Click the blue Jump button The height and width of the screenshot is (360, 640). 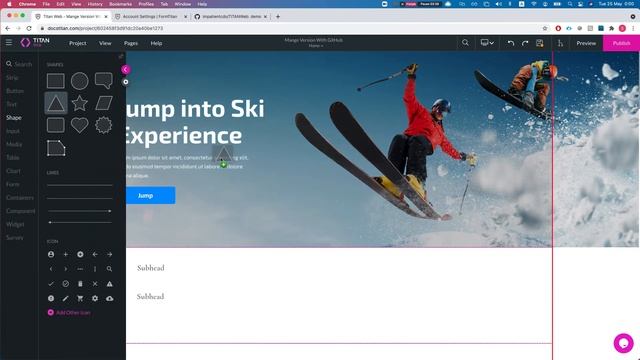(x=151, y=196)
